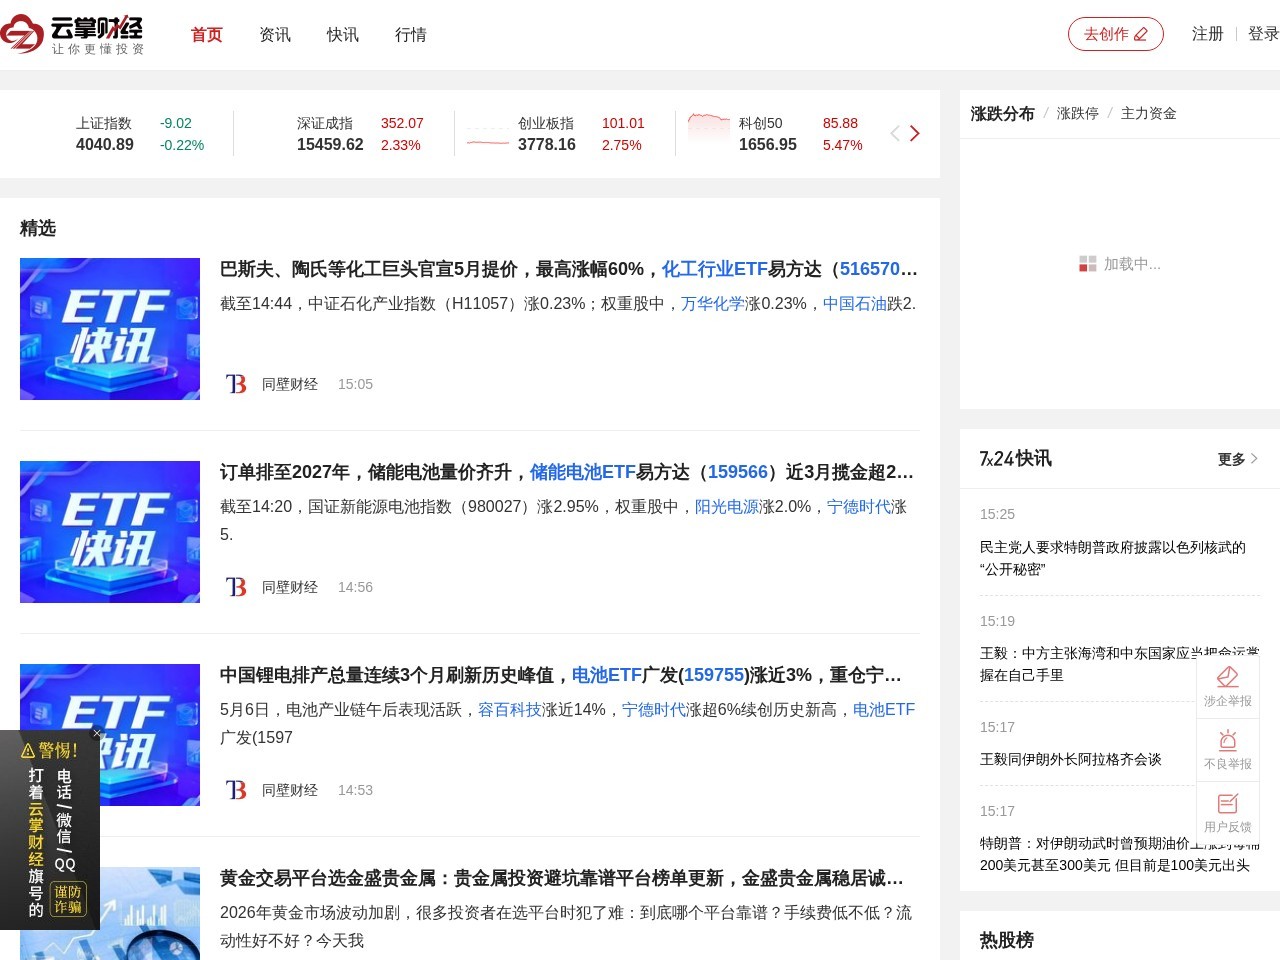Click the 登录 link
The height and width of the screenshot is (960, 1280).
(1263, 34)
